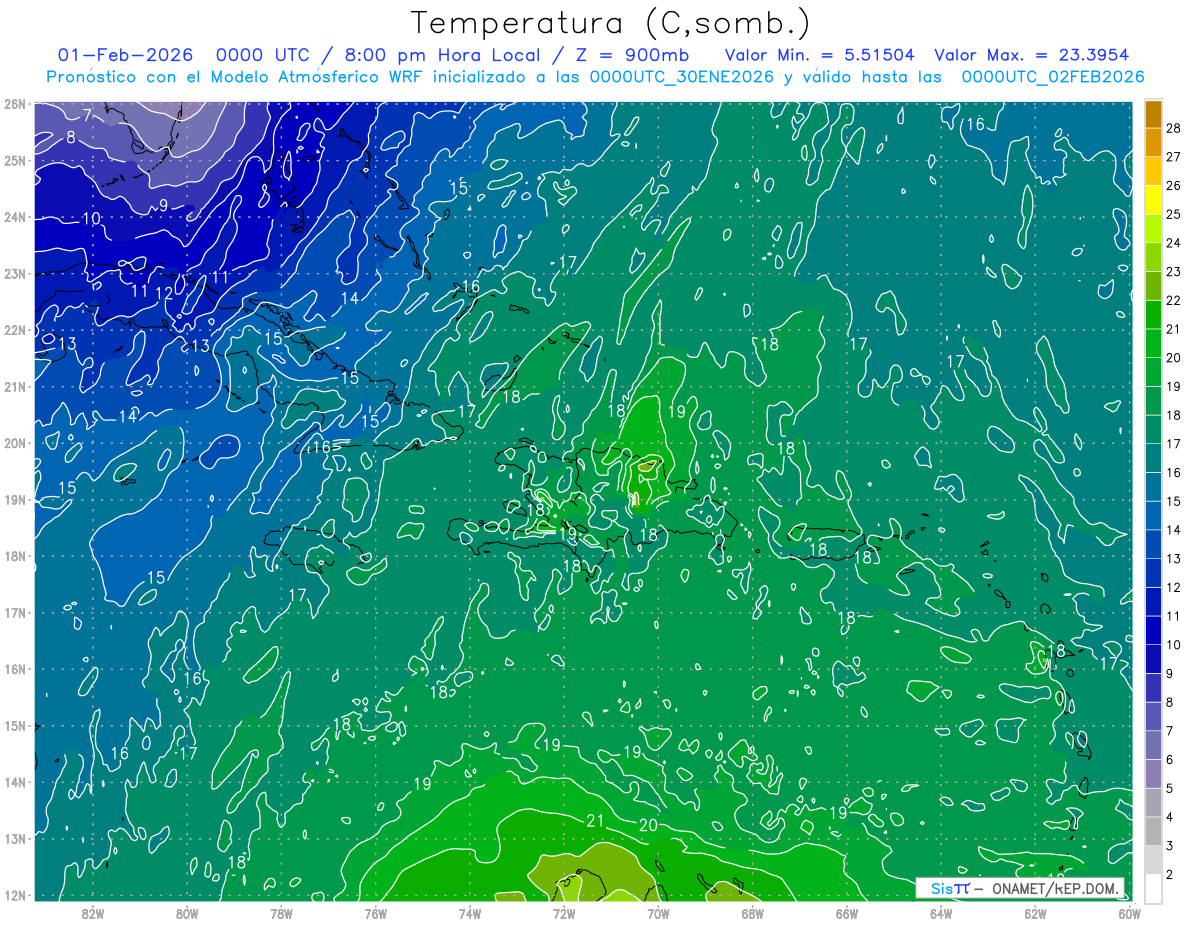Screen dimensions: 1200x927
Task: Click the '18N' latitude label
Action: [14, 556]
